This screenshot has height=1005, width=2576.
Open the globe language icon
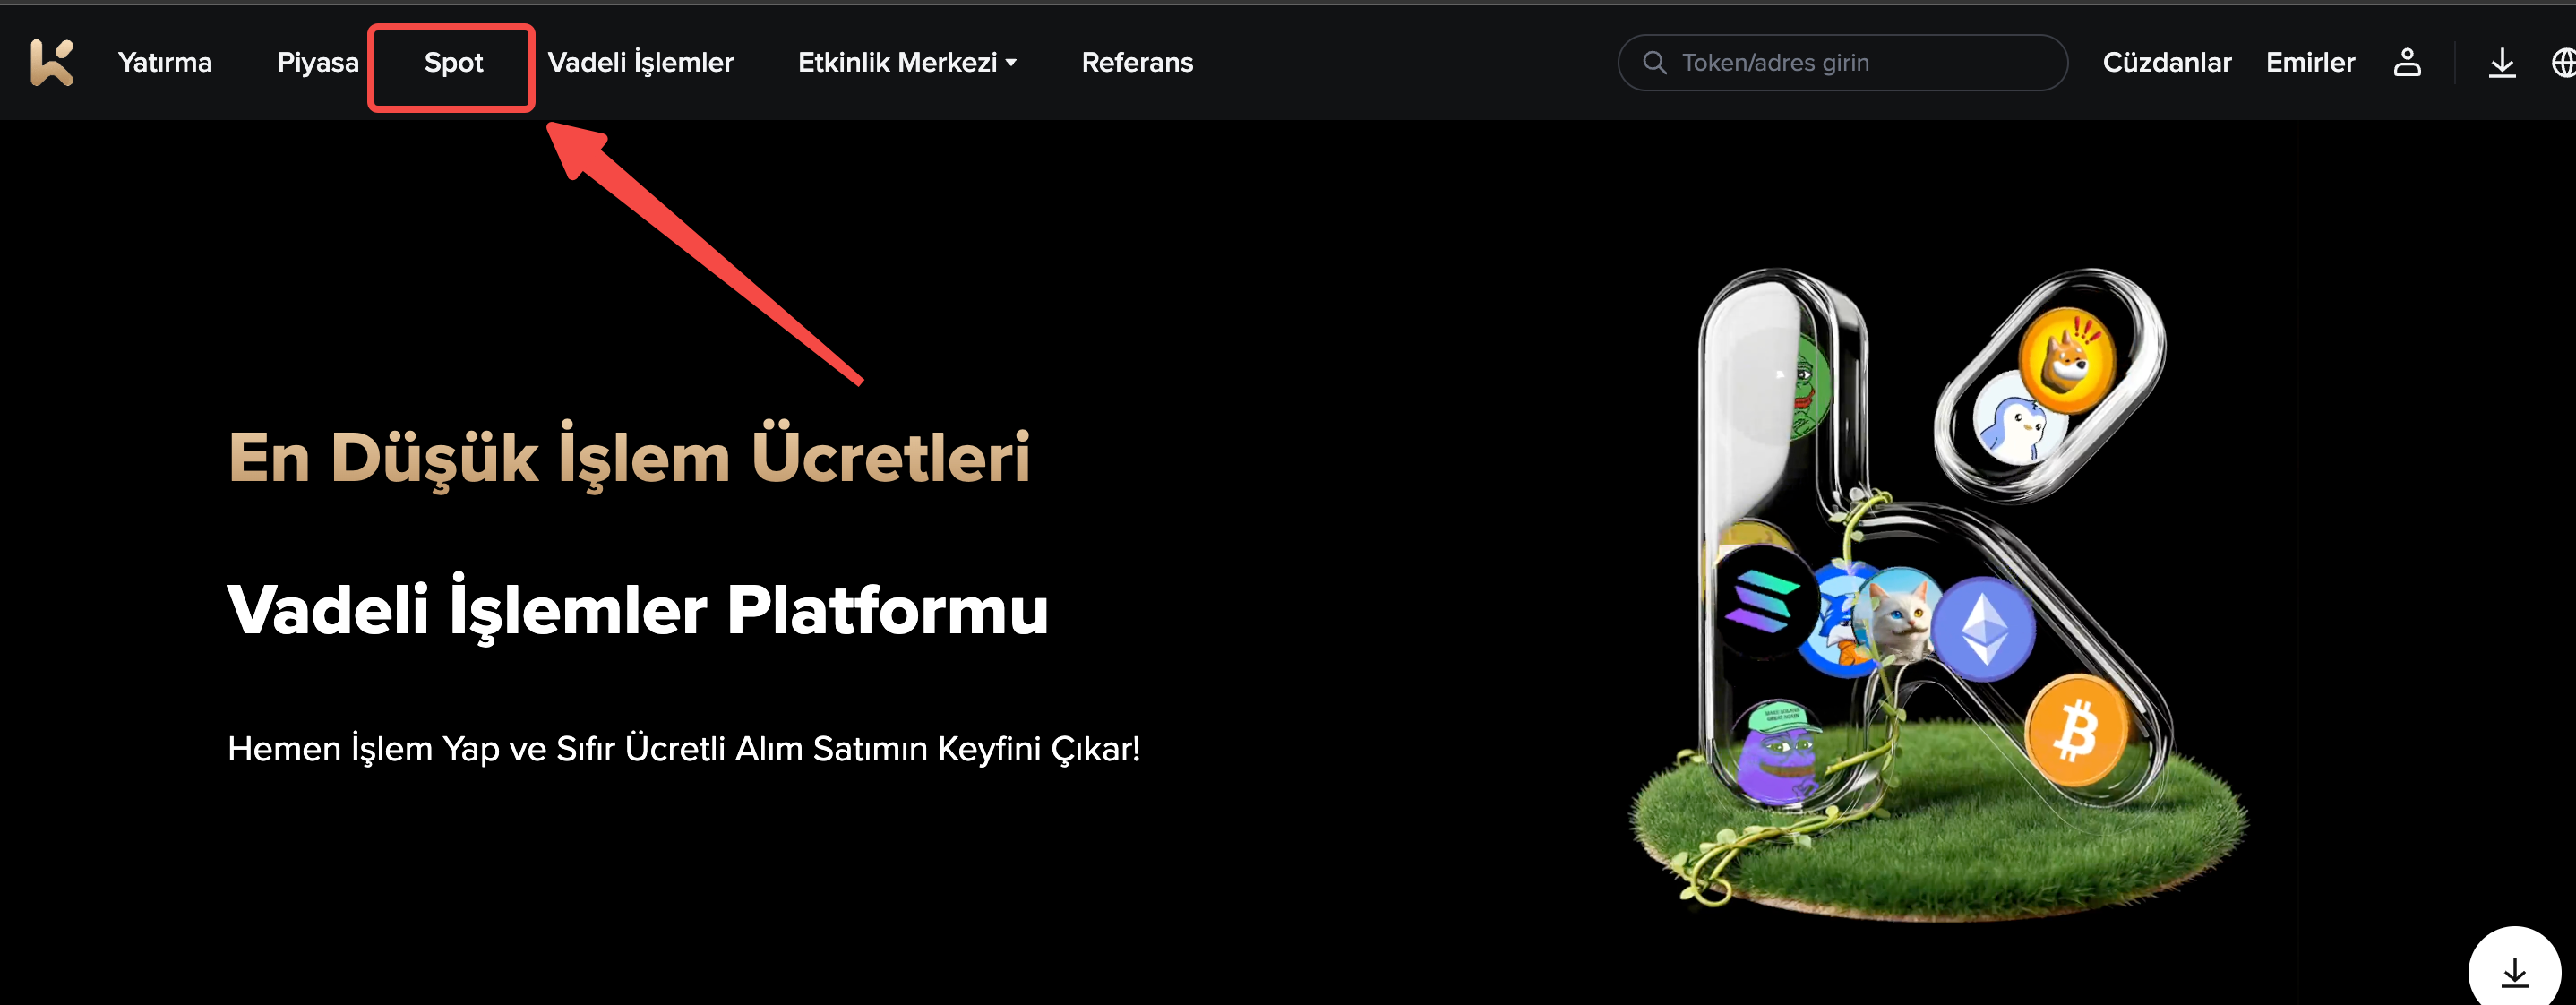click(x=2563, y=62)
